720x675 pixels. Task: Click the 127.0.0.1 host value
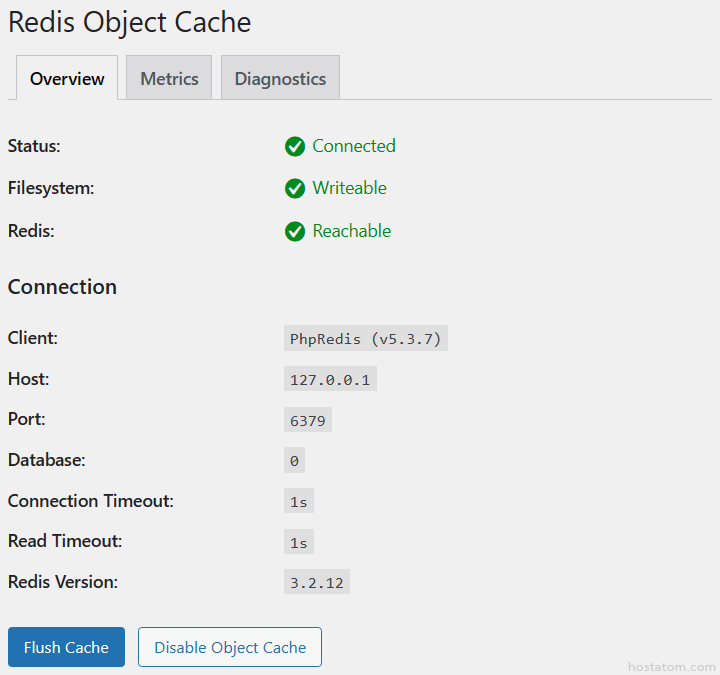tap(330, 380)
